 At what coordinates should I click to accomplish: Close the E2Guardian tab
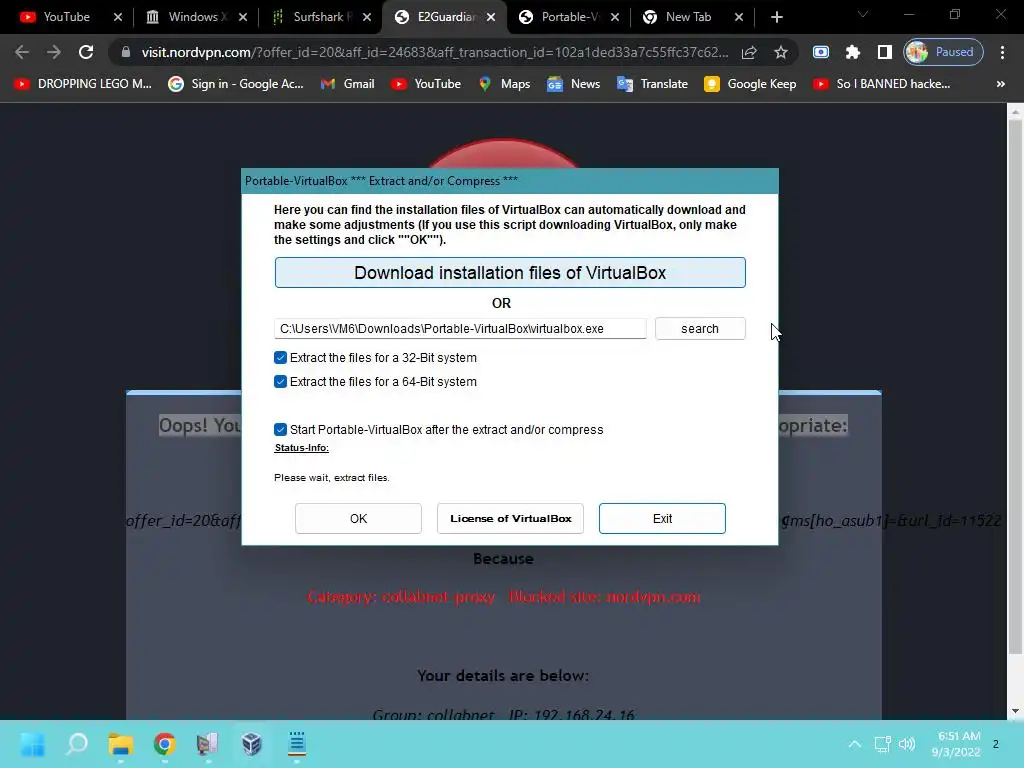tap(490, 17)
